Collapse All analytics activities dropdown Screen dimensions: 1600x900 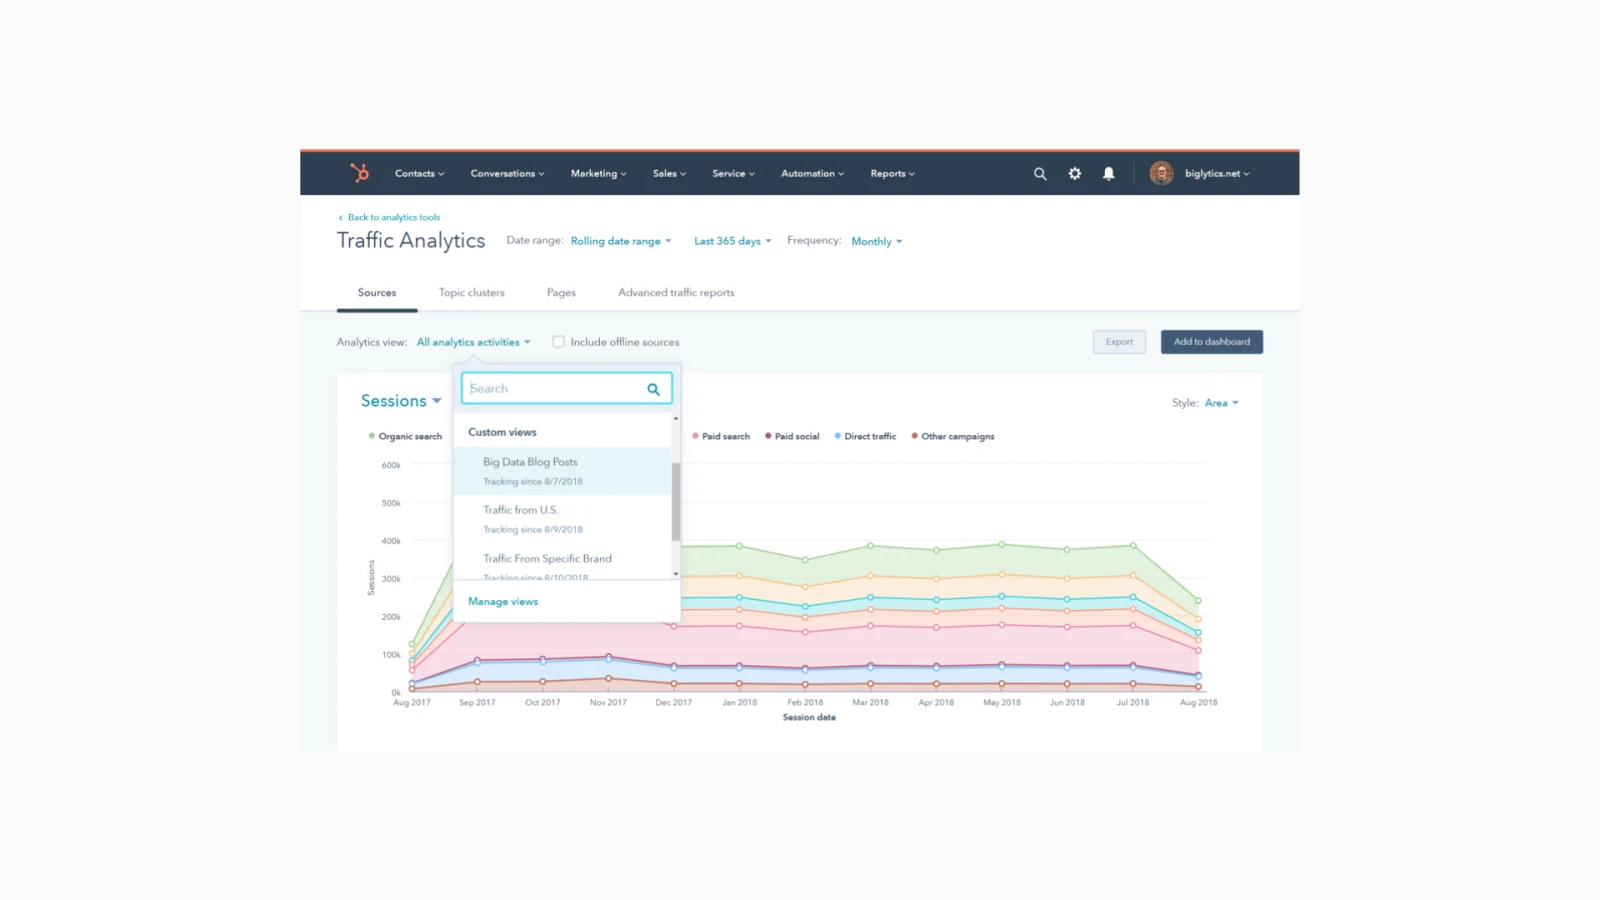473,342
